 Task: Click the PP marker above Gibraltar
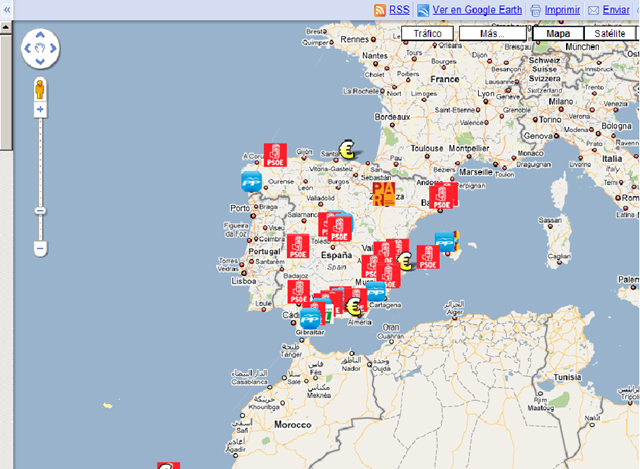point(310,318)
